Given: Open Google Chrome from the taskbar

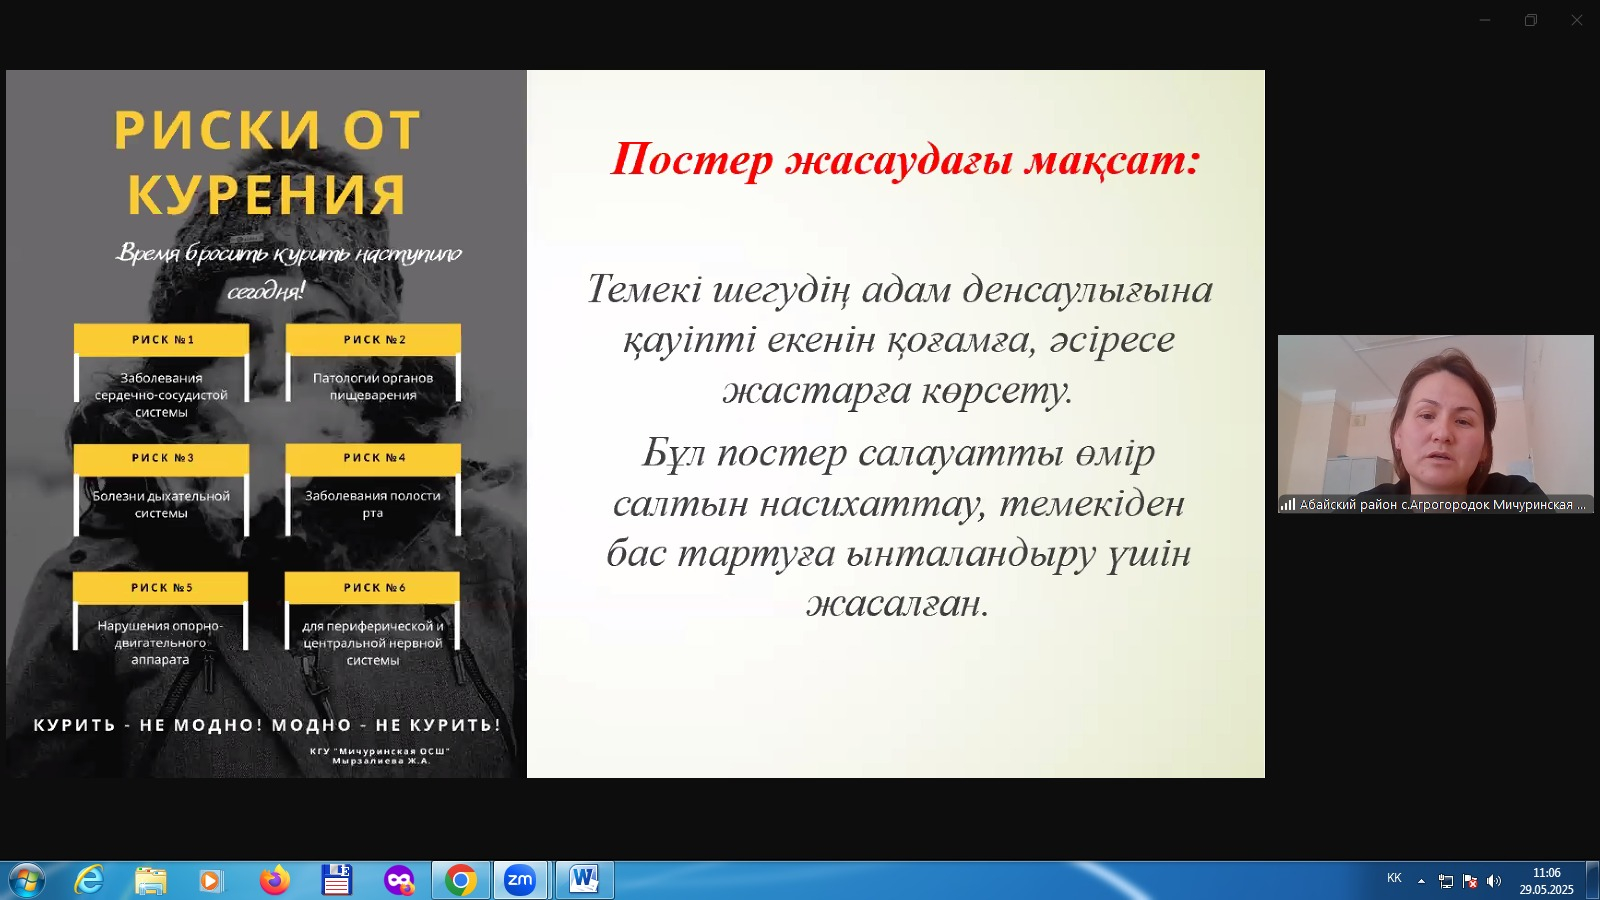Looking at the screenshot, I should click(x=460, y=881).
